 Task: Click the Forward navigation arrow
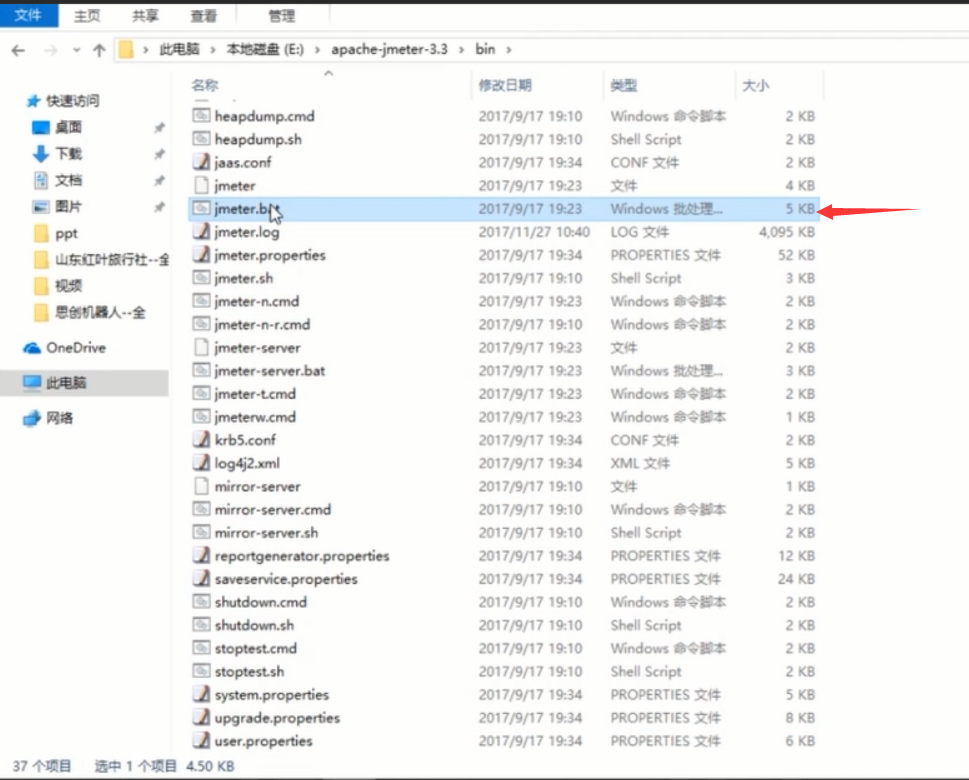[x=51, y=50]
